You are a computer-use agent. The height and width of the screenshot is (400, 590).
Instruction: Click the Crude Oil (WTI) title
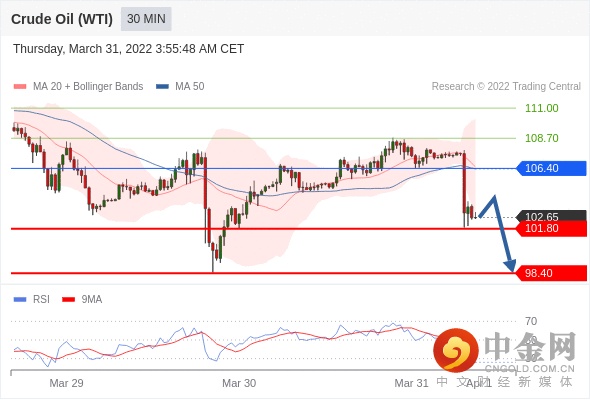62,19
